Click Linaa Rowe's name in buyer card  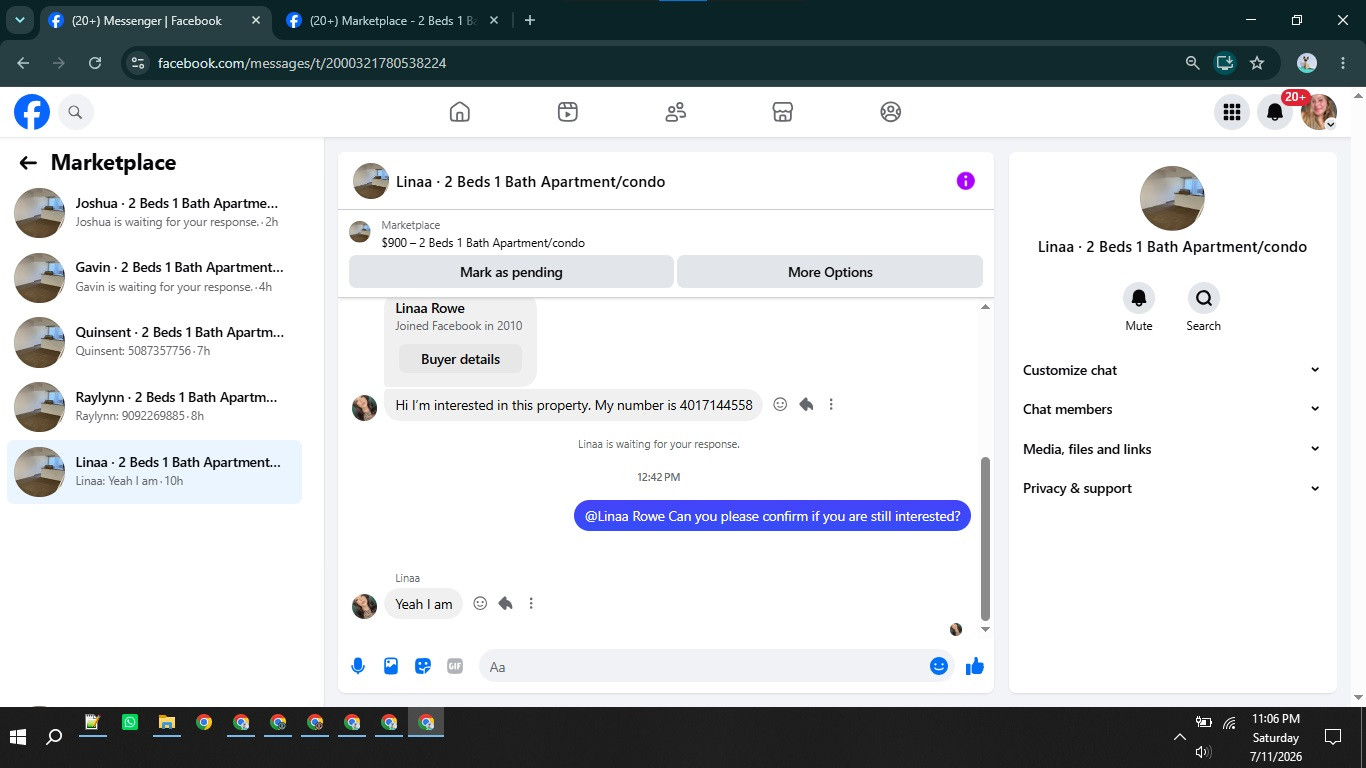(x=430, y=308)
